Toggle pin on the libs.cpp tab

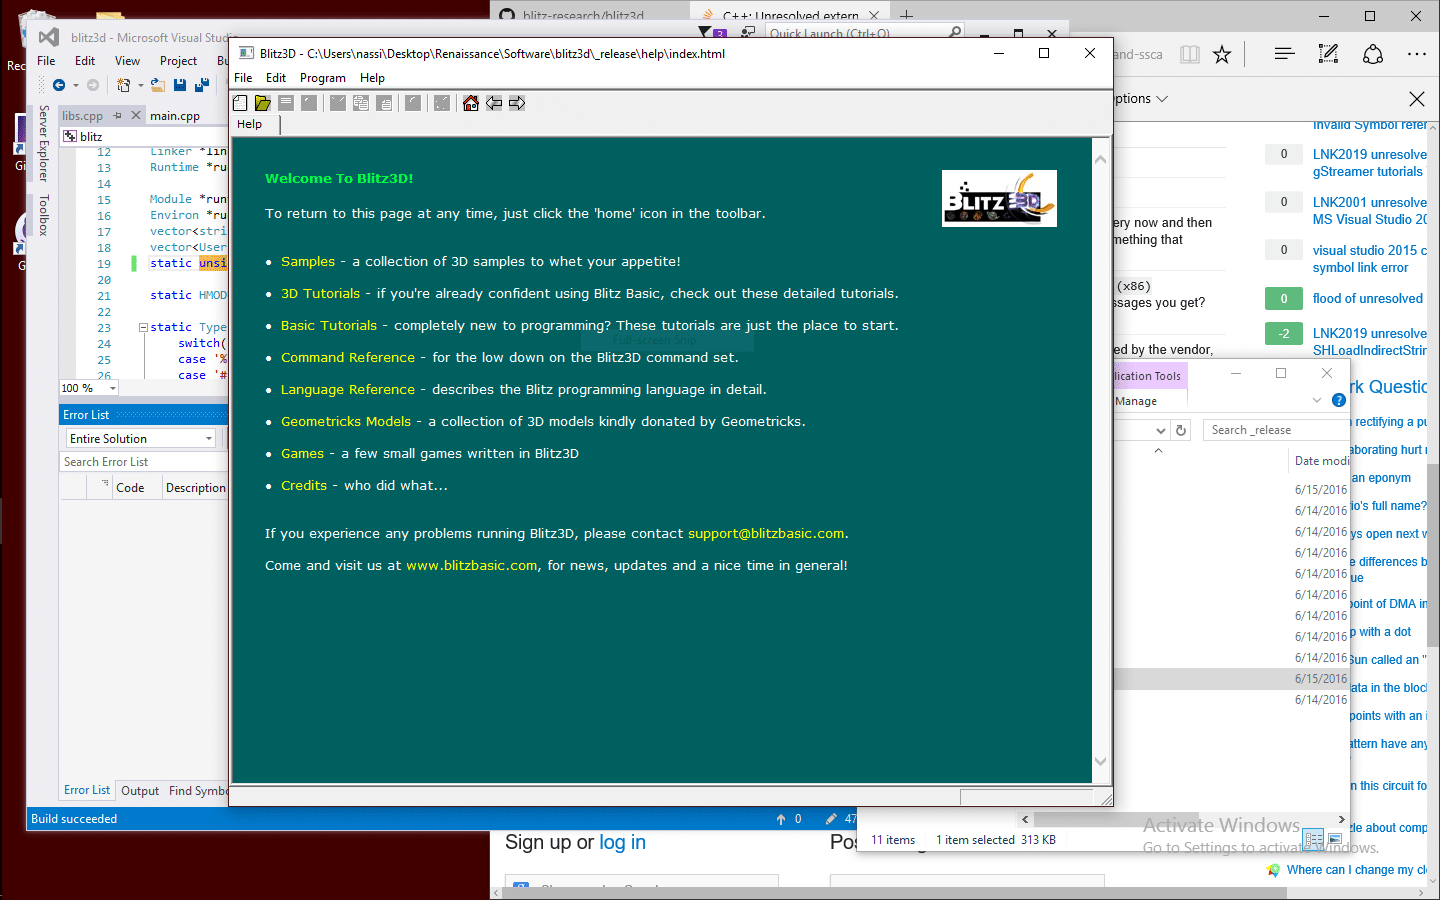point(117,116)
